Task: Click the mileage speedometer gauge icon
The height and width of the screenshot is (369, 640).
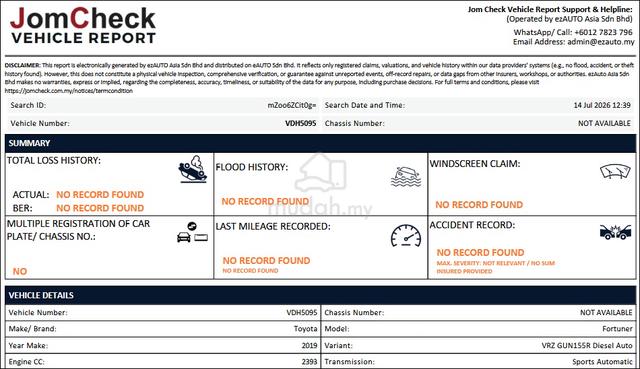Action: click(x=406, y=236)
